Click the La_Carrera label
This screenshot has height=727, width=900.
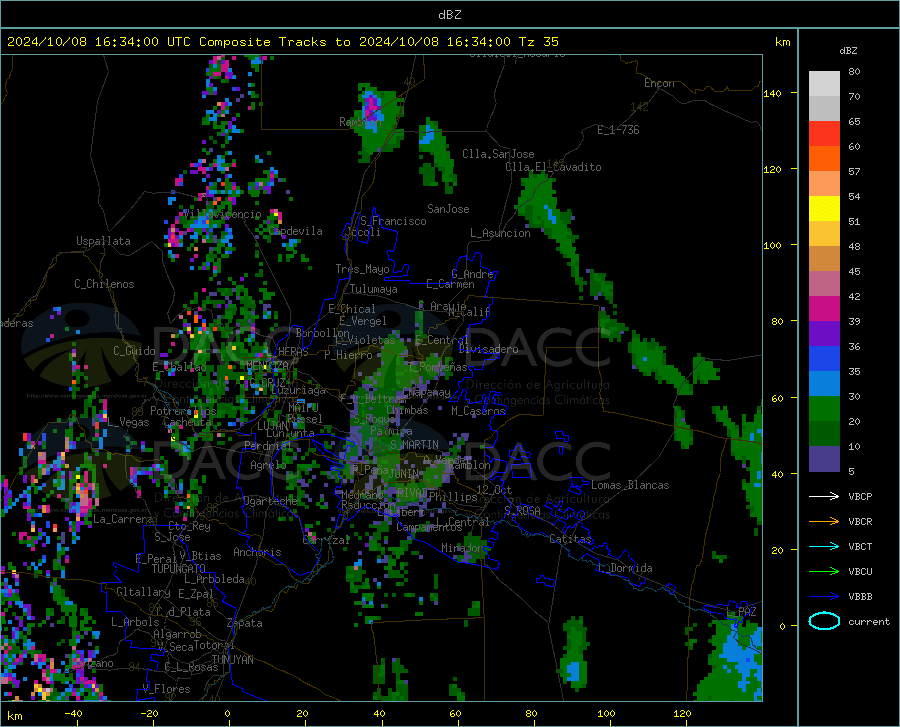(x=123, y=519)
